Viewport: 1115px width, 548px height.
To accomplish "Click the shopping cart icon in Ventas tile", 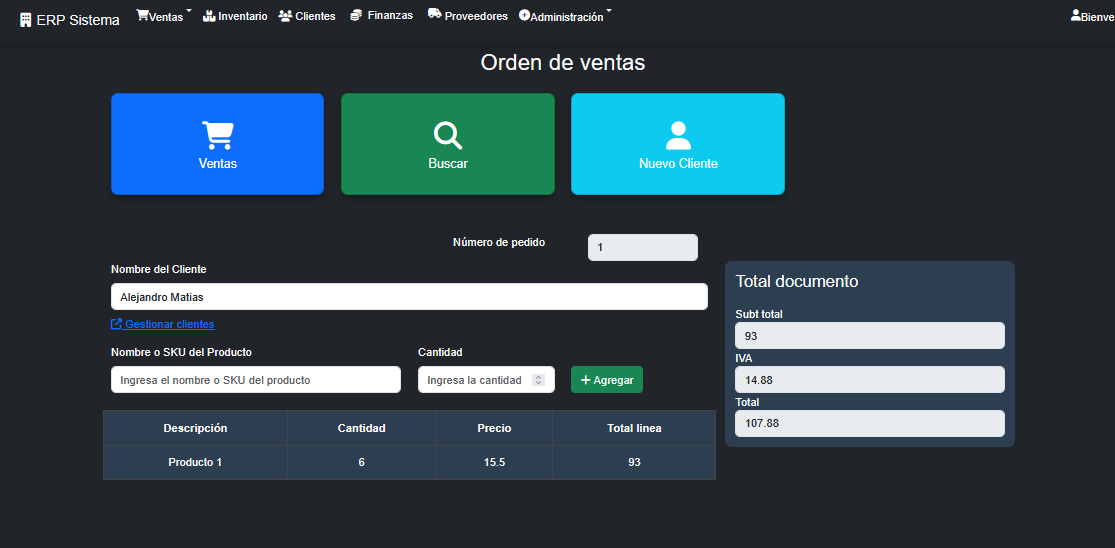I will tap(217, 135).
